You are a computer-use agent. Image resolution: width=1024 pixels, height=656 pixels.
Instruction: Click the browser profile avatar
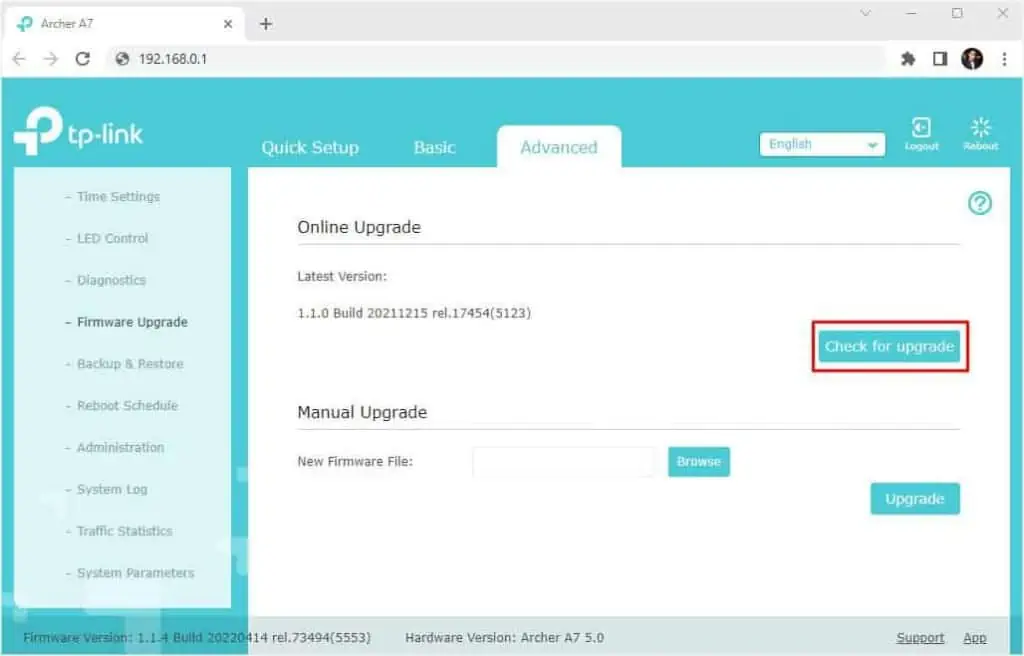(971, 58)
